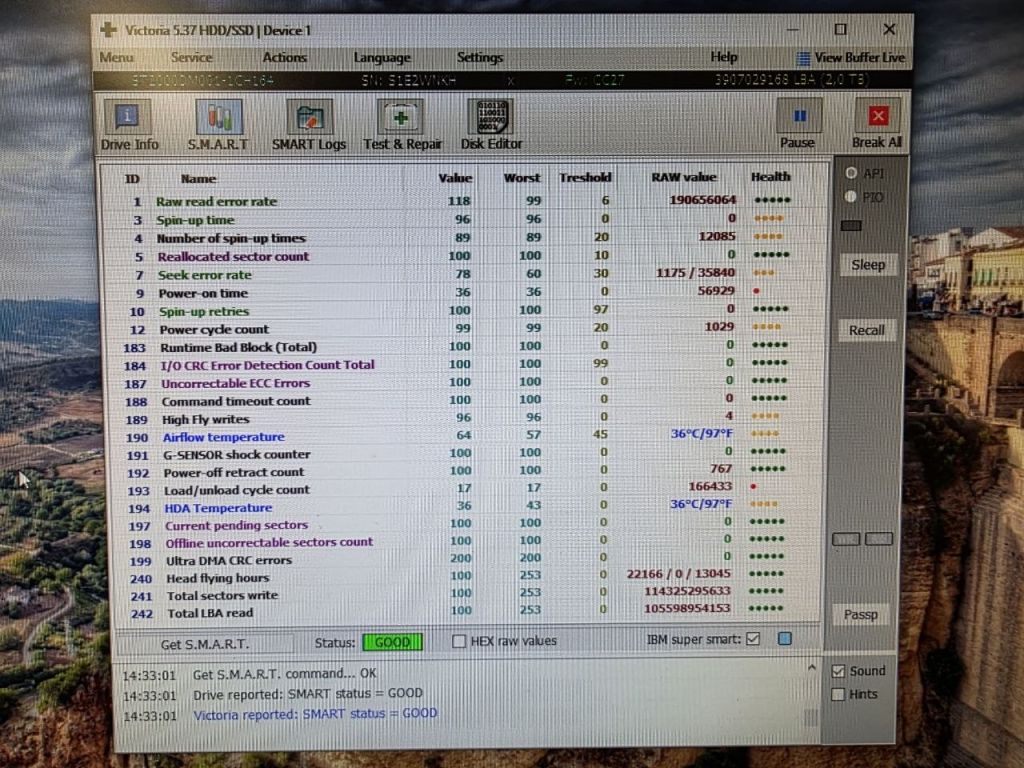Screen dimensions: 1024x768
Task: Select the PIO radio button
Action: [x=850, y=197]
